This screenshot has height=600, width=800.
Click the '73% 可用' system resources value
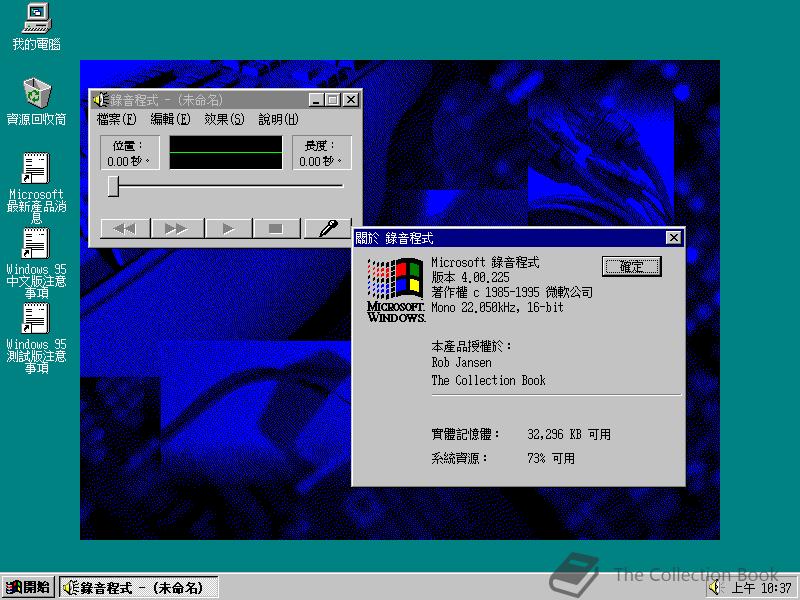pyautogui.click(x=551, y=458)
